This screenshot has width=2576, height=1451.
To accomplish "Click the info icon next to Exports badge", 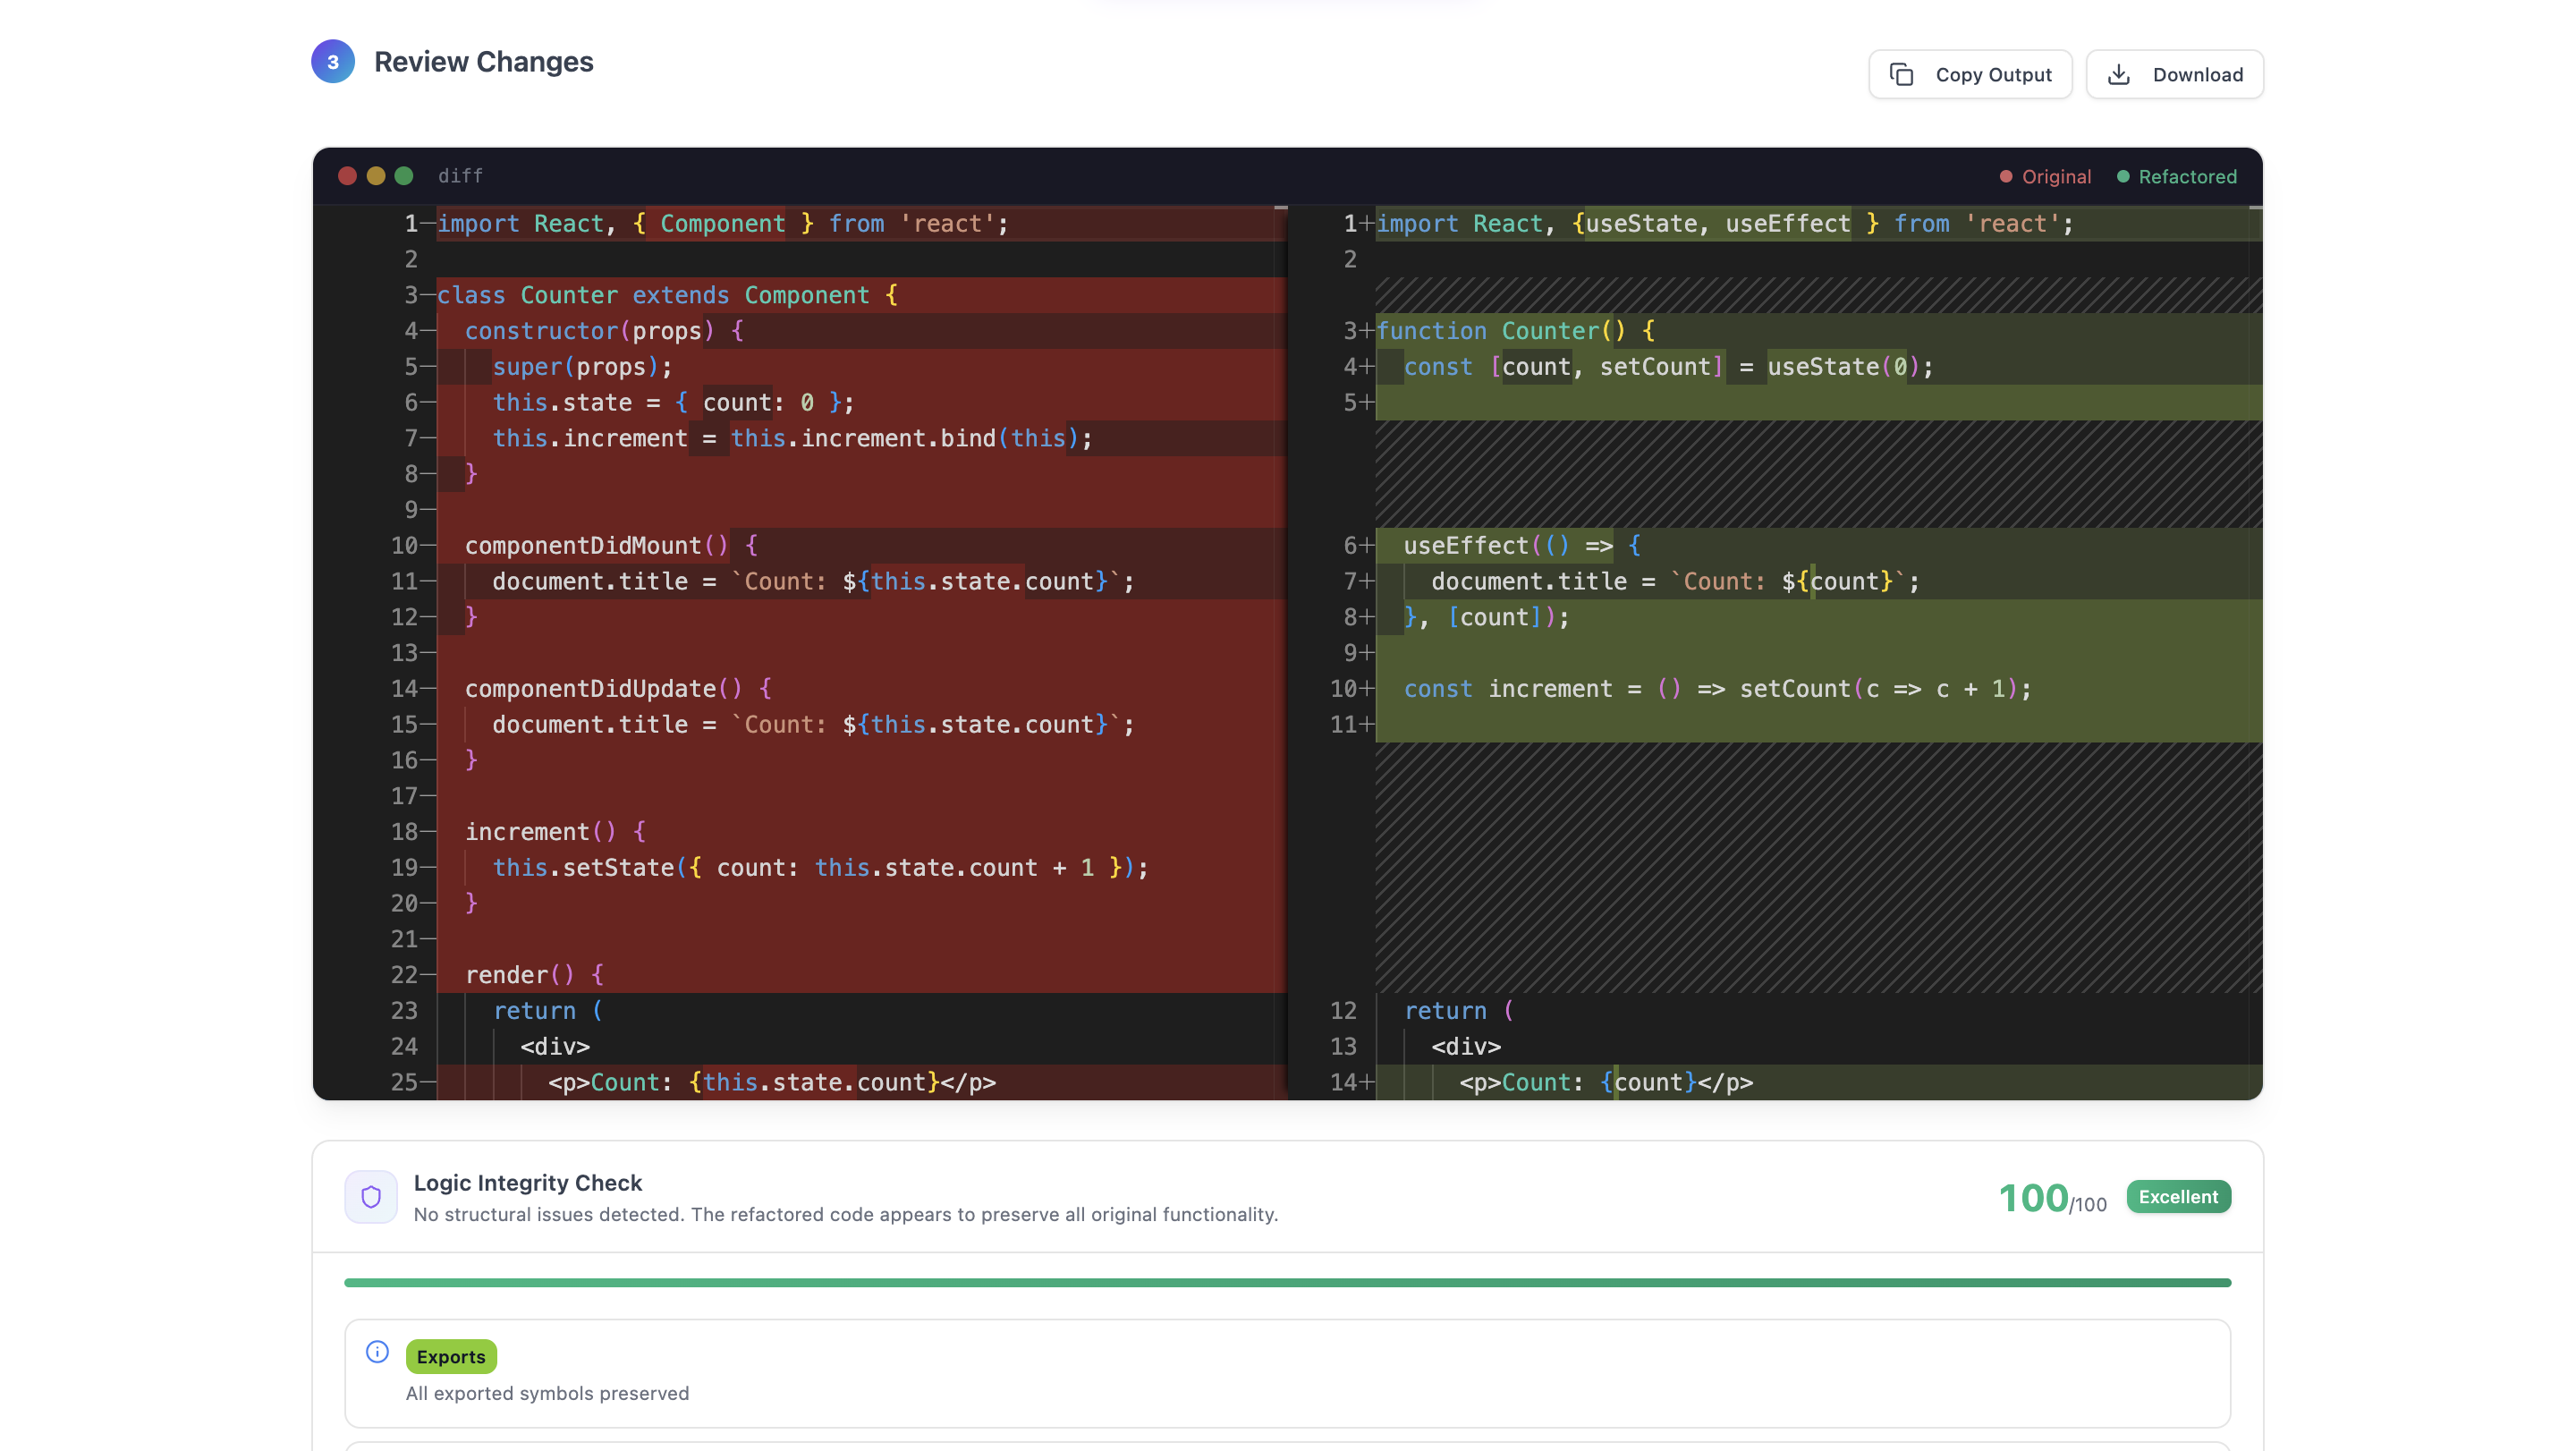I will 377,1352.
